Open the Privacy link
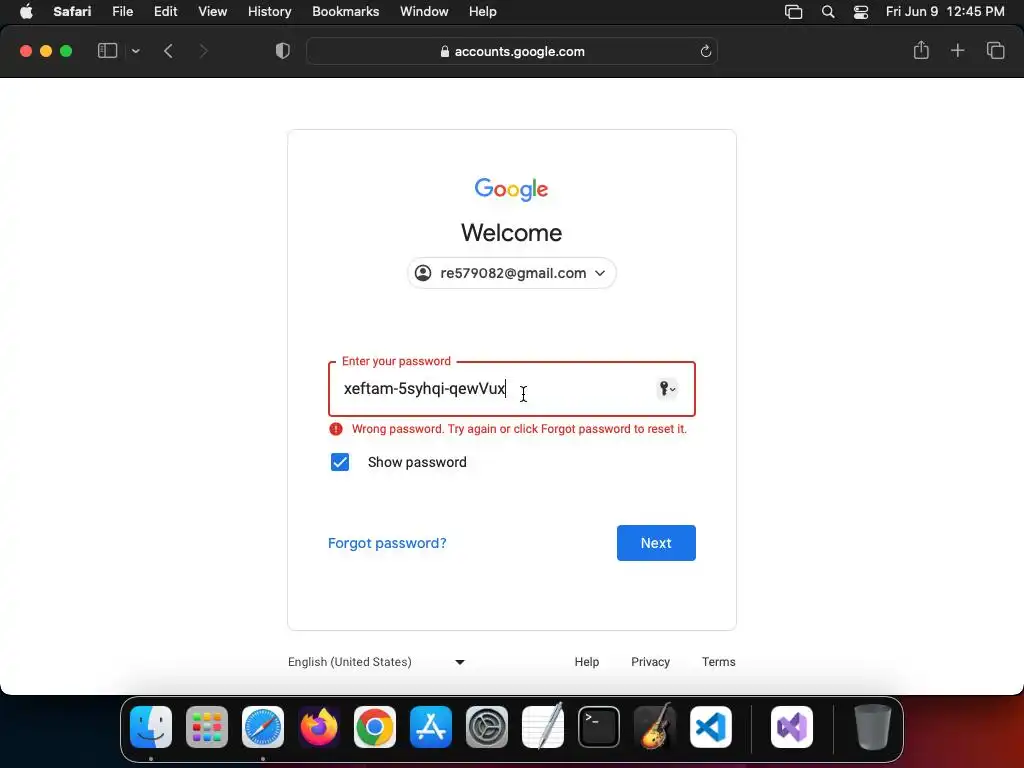 click(x=650, y=662)
